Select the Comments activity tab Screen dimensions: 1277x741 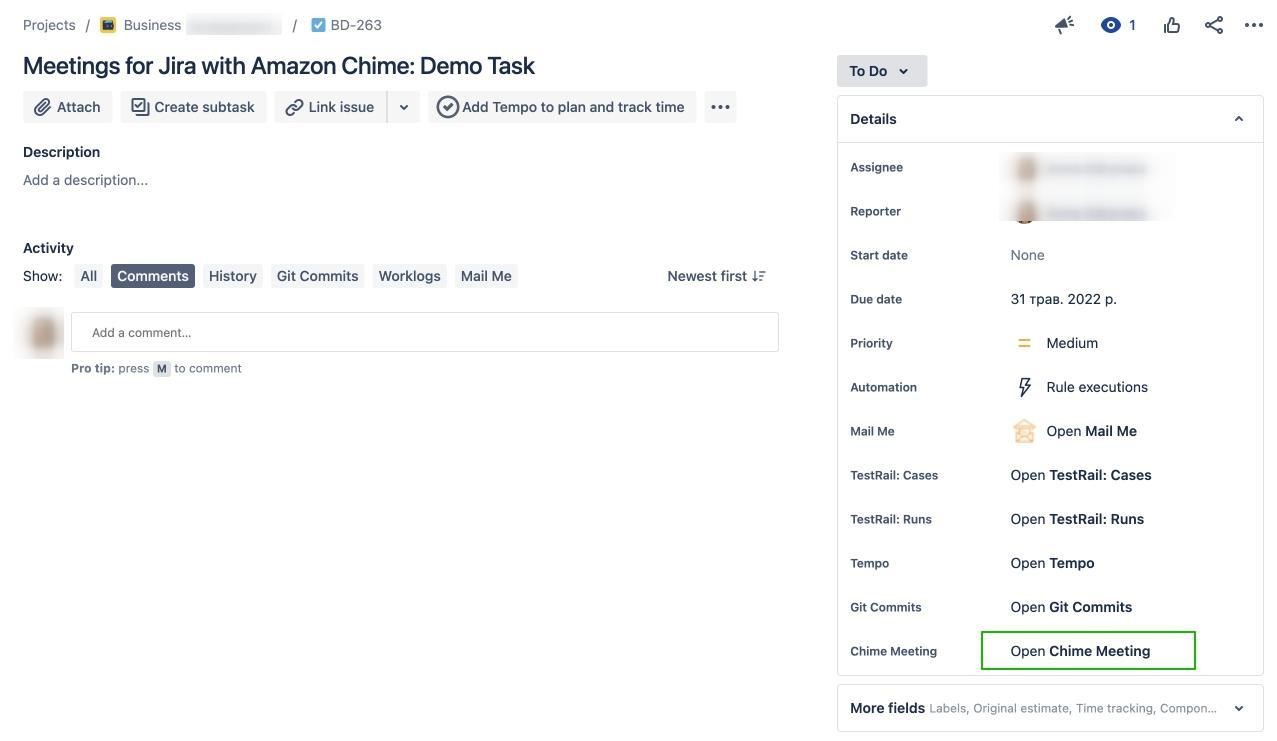pos(153,276)
